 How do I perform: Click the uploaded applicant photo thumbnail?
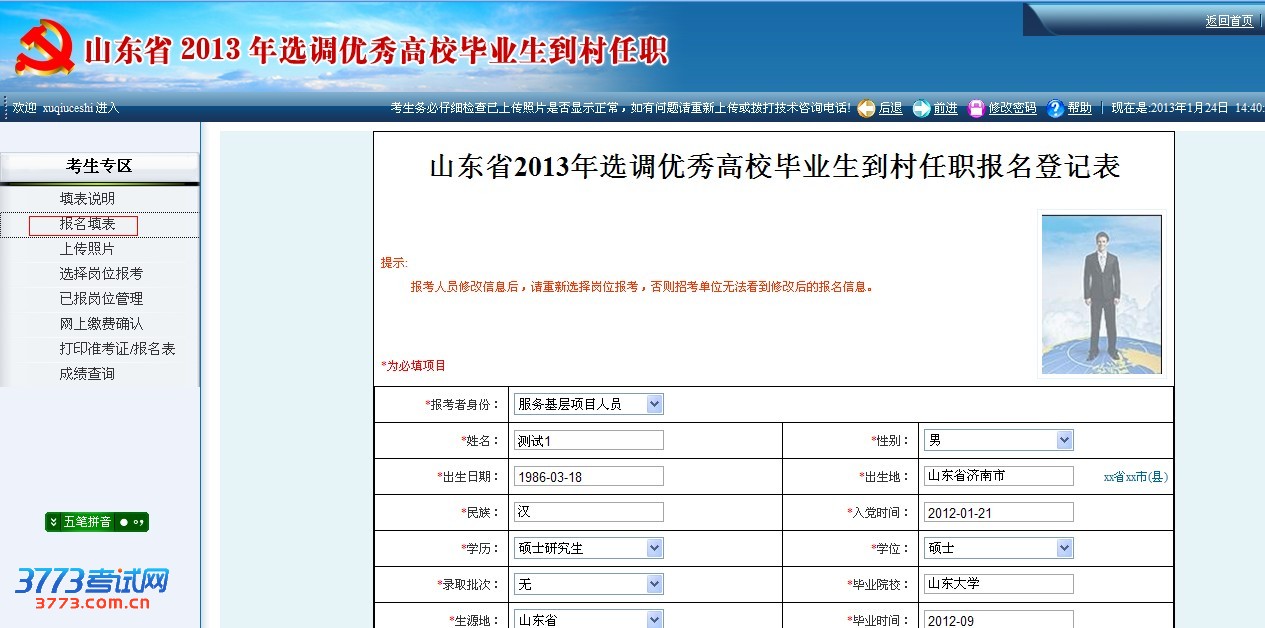[1101, 294]
